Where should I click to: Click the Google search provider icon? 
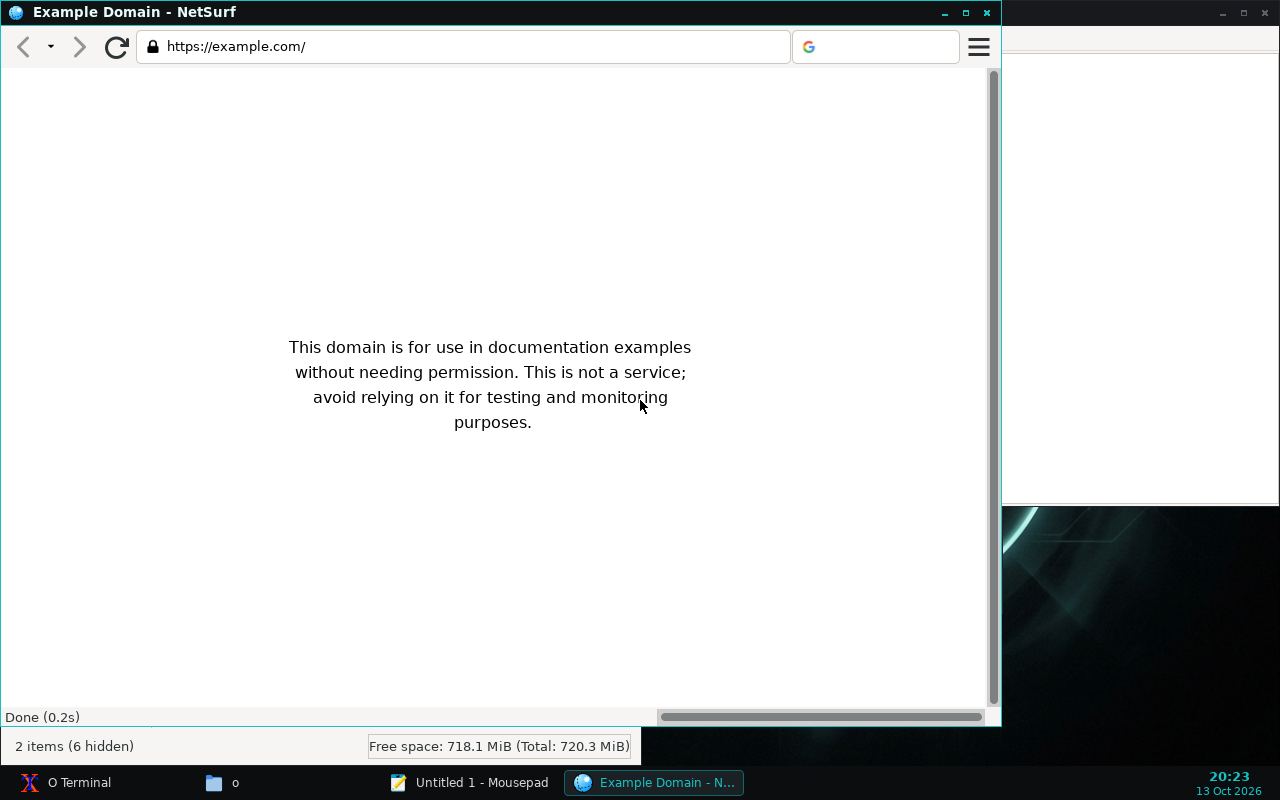(x=809, y=47)
